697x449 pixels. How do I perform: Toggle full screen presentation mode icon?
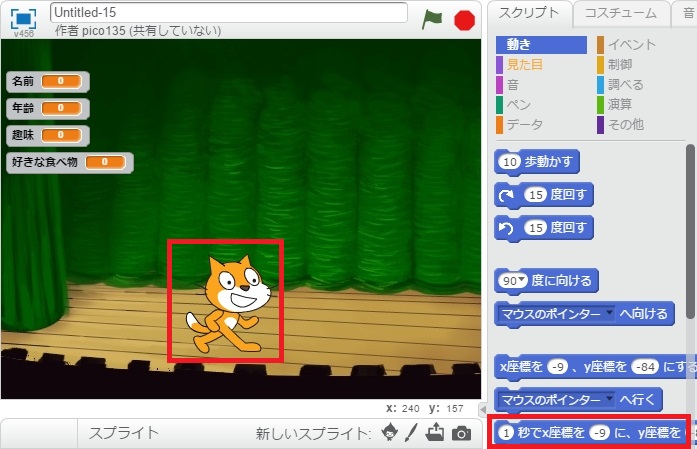coord(23,19)
